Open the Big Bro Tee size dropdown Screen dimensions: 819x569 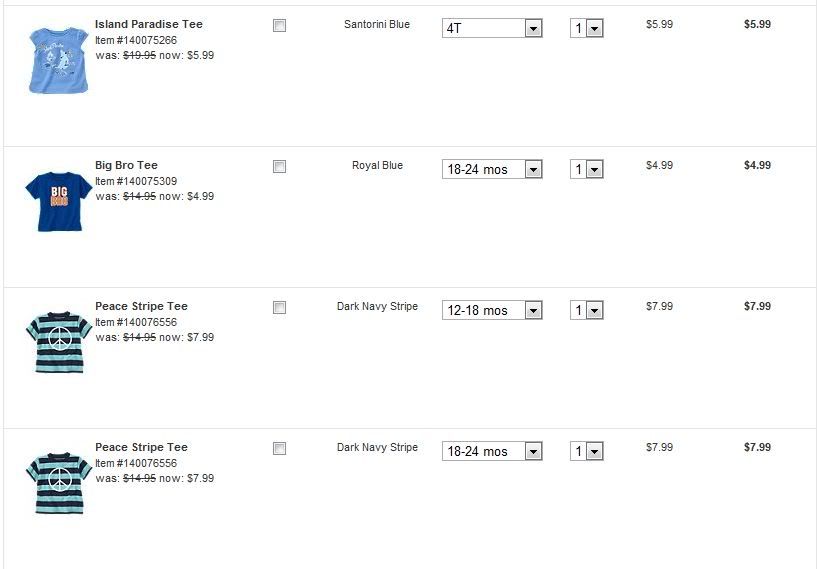point(492,170)
